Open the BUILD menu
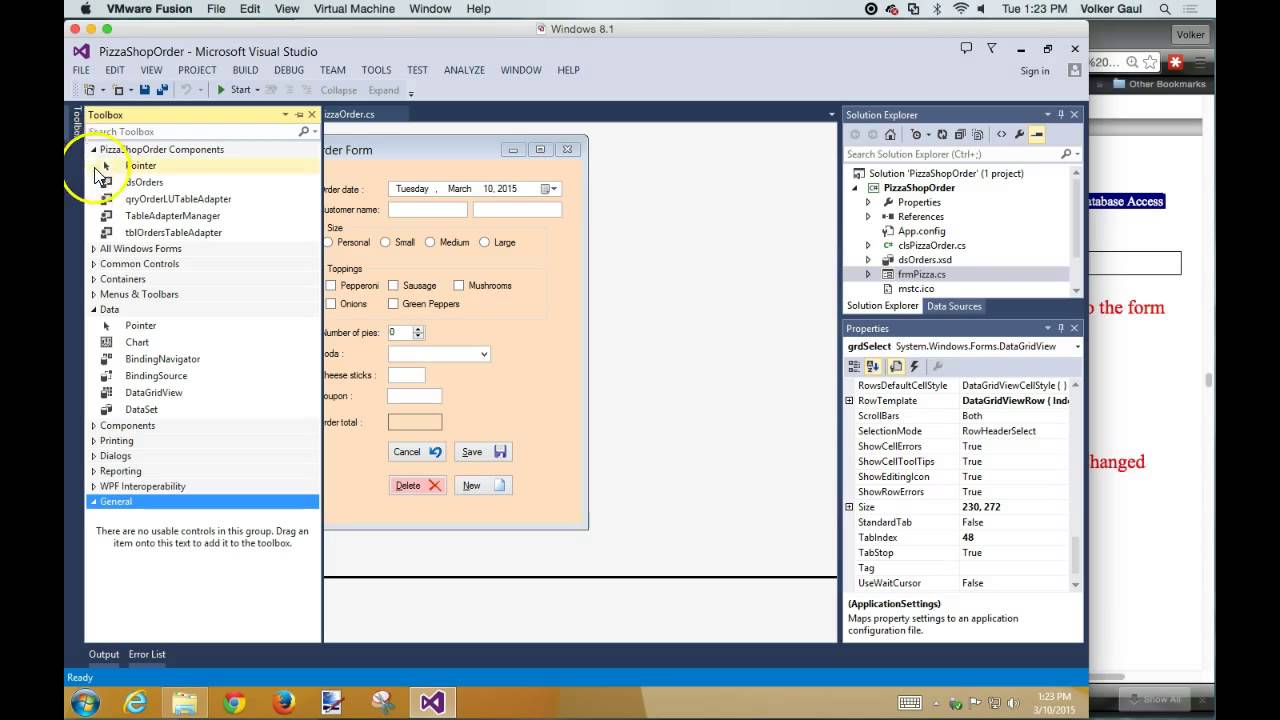 245,70
